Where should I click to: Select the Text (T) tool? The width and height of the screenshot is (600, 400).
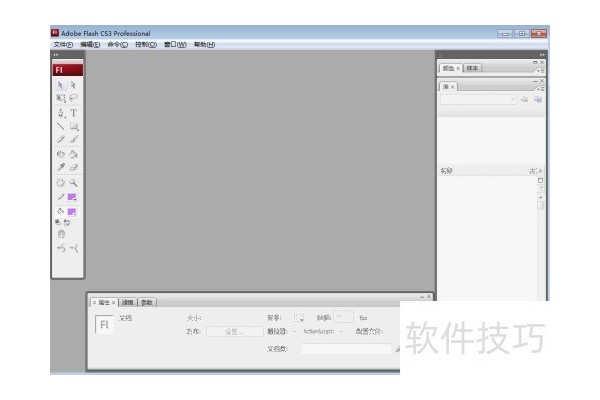(x=73, y=113)
